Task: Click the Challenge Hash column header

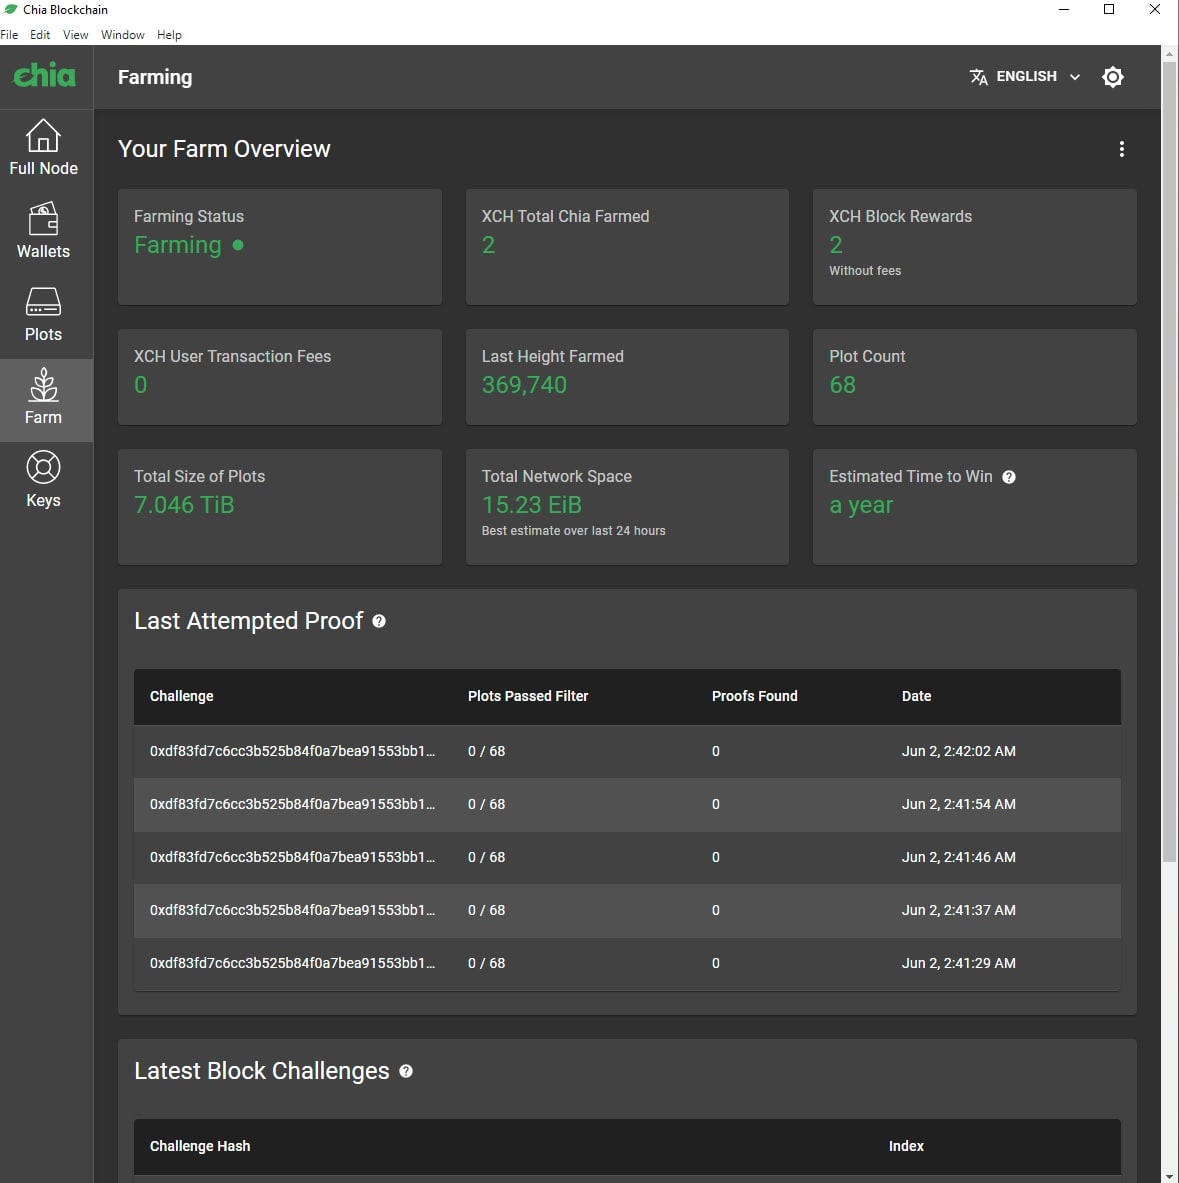Action: click(200, 1146)
